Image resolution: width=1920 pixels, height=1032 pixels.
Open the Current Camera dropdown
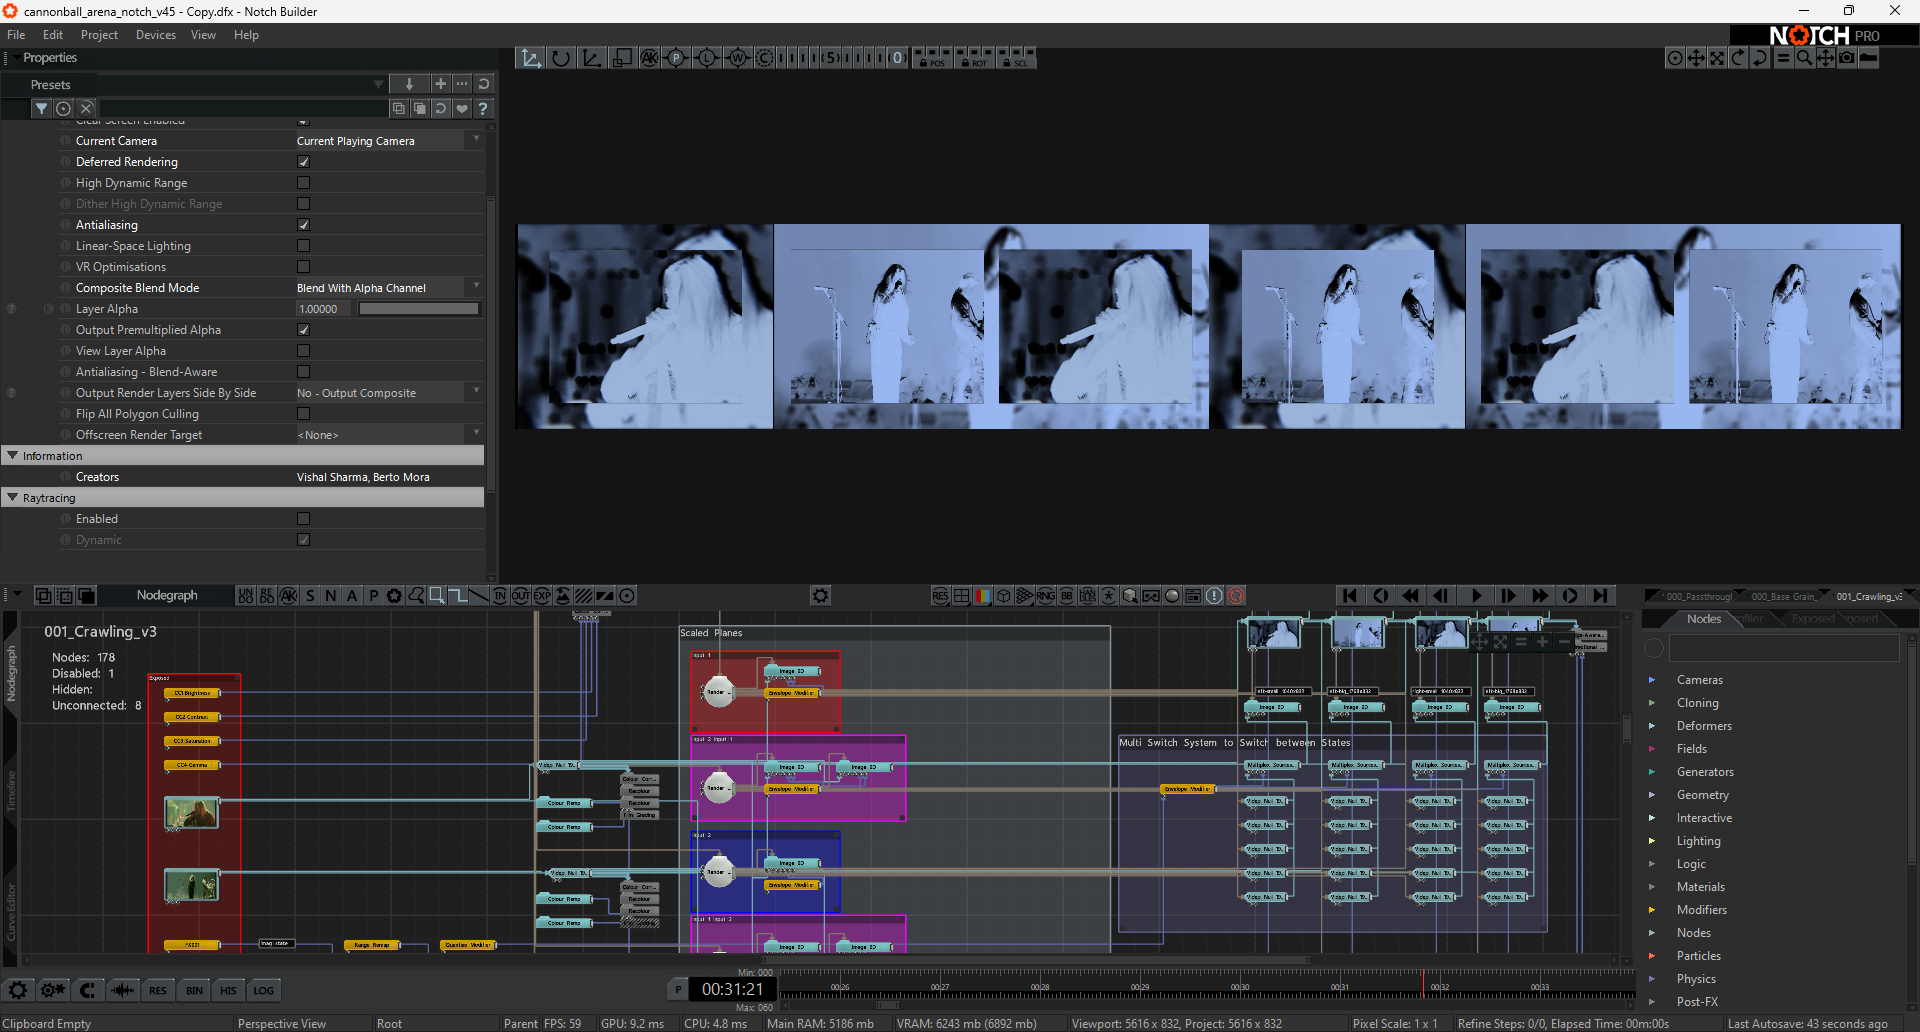[x=388, y=141]
